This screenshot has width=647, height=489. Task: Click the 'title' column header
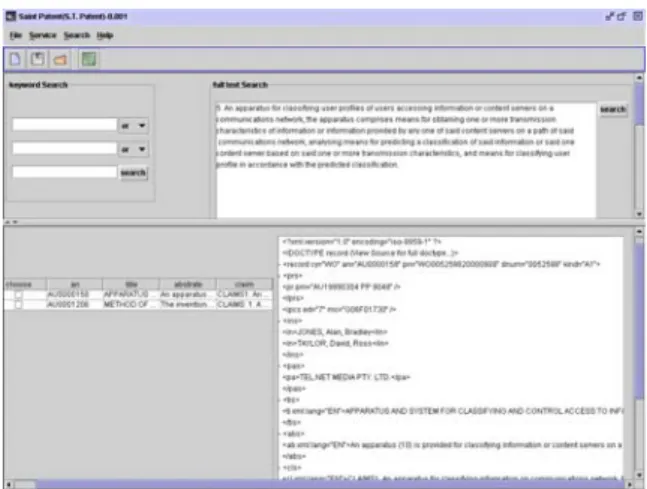pos(131,284)
